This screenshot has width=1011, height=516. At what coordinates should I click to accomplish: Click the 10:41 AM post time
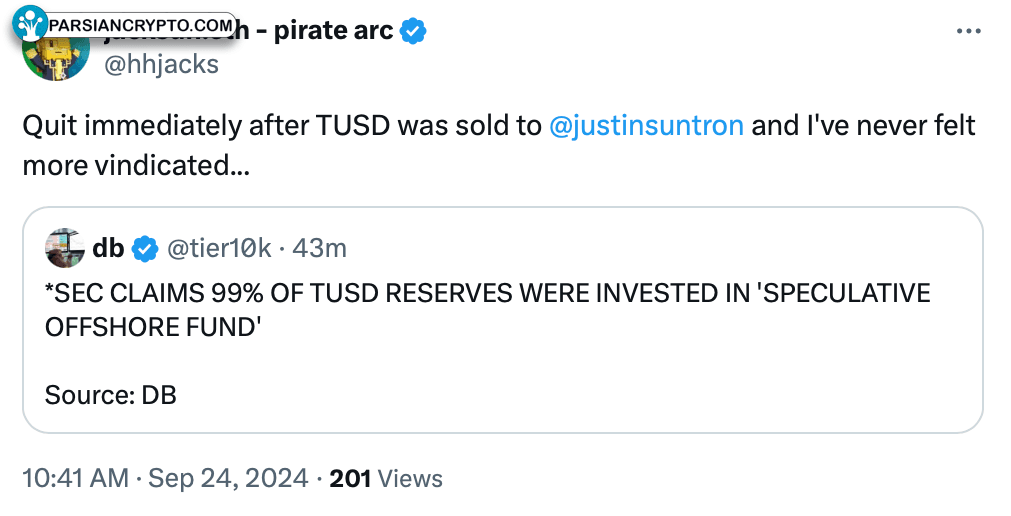75,479
